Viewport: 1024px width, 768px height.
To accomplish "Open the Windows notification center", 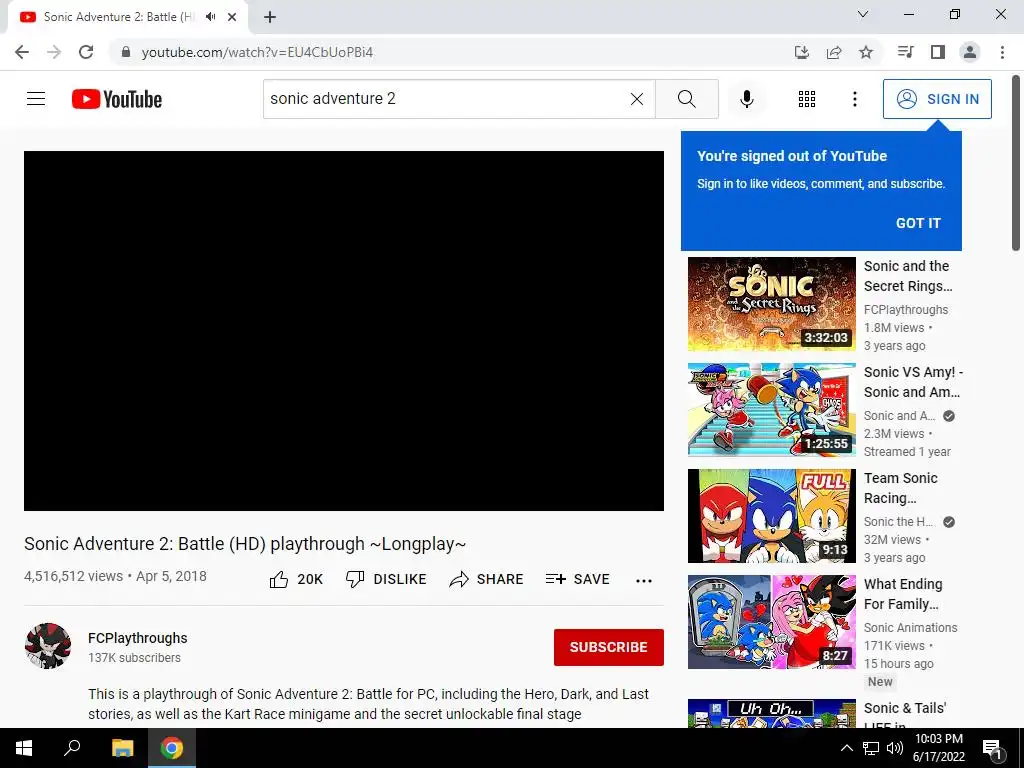I will (993, 748).
